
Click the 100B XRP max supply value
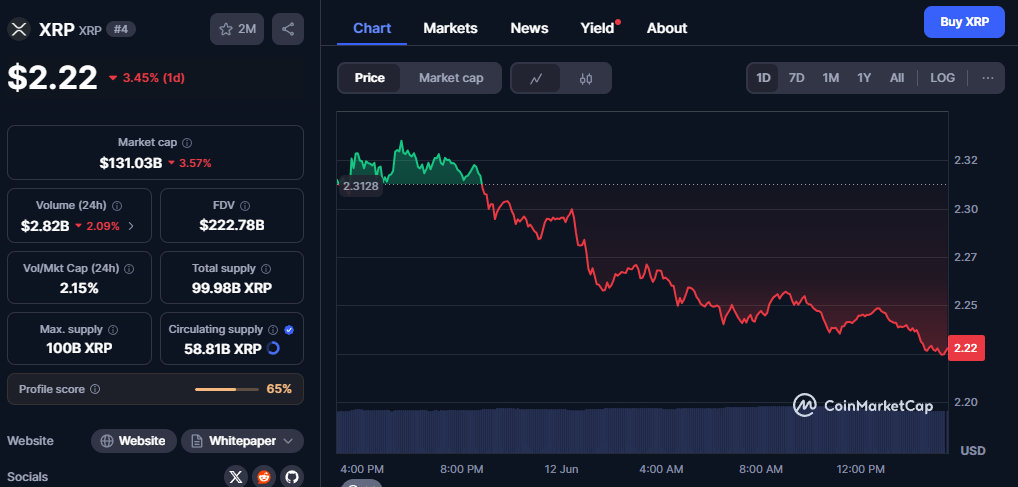[x=79, y=348]
